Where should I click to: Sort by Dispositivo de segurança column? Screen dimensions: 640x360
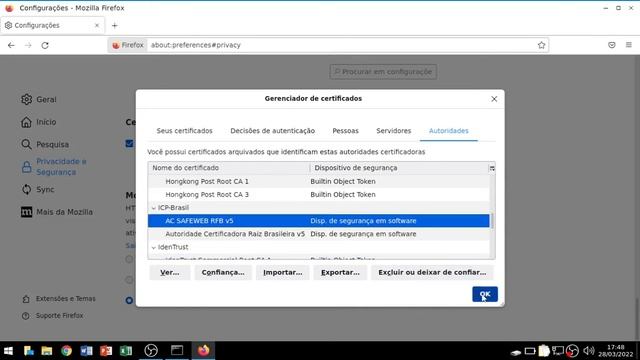click(x=399, y=168)
